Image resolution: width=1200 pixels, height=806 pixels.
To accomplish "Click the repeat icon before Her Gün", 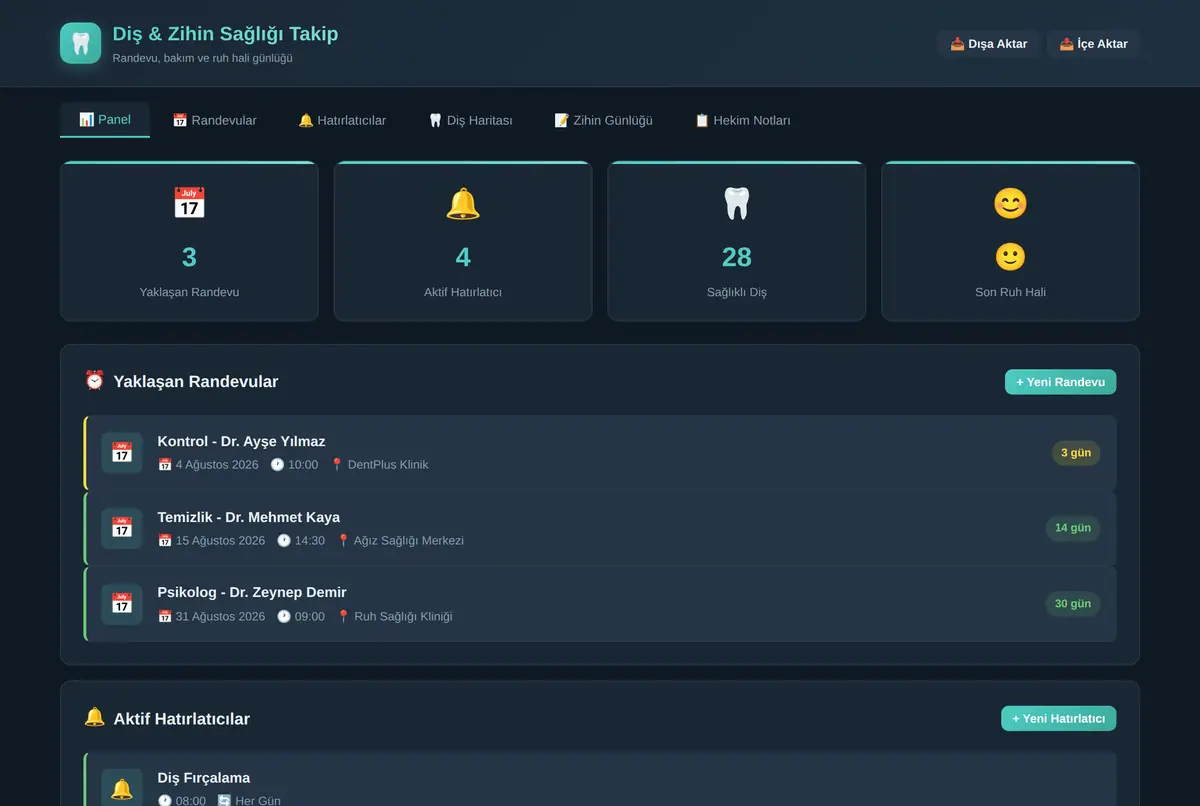I will 224,801.
